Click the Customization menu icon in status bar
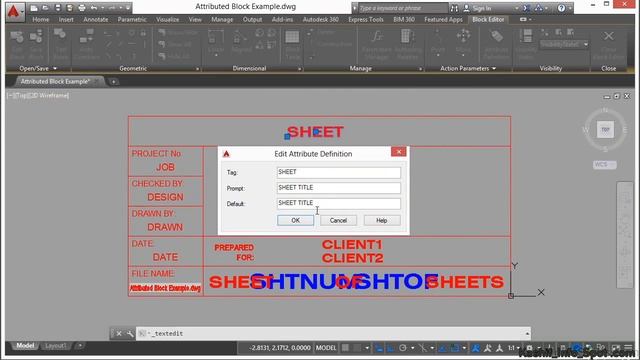Viewport: 640px width, 360px height. click(x=628, y=348)
